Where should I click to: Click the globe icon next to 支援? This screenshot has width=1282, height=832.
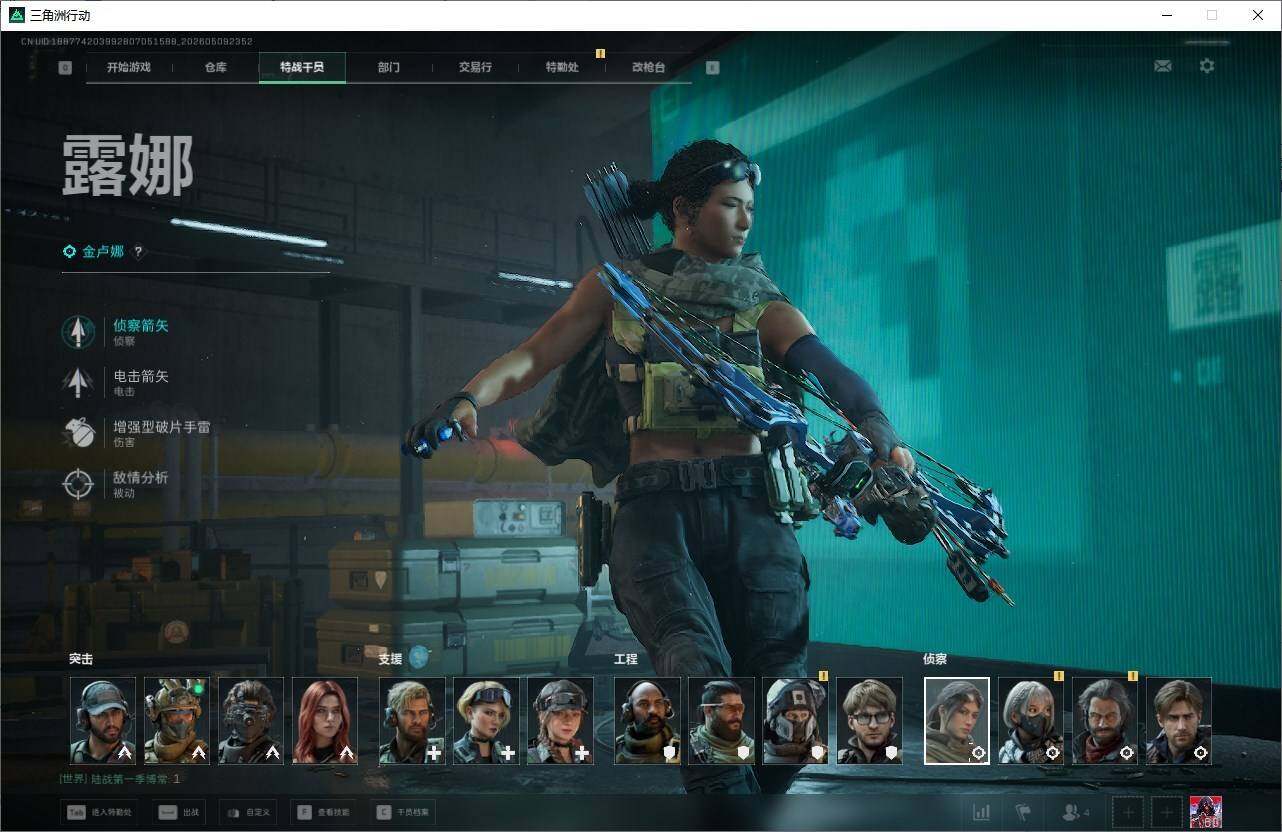(x=419, y=657)
